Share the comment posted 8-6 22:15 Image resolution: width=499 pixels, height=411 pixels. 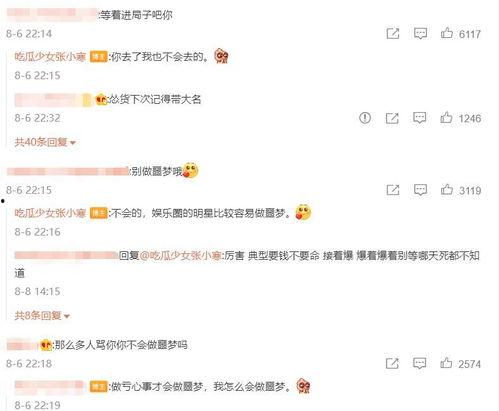(x=393, y=190)
